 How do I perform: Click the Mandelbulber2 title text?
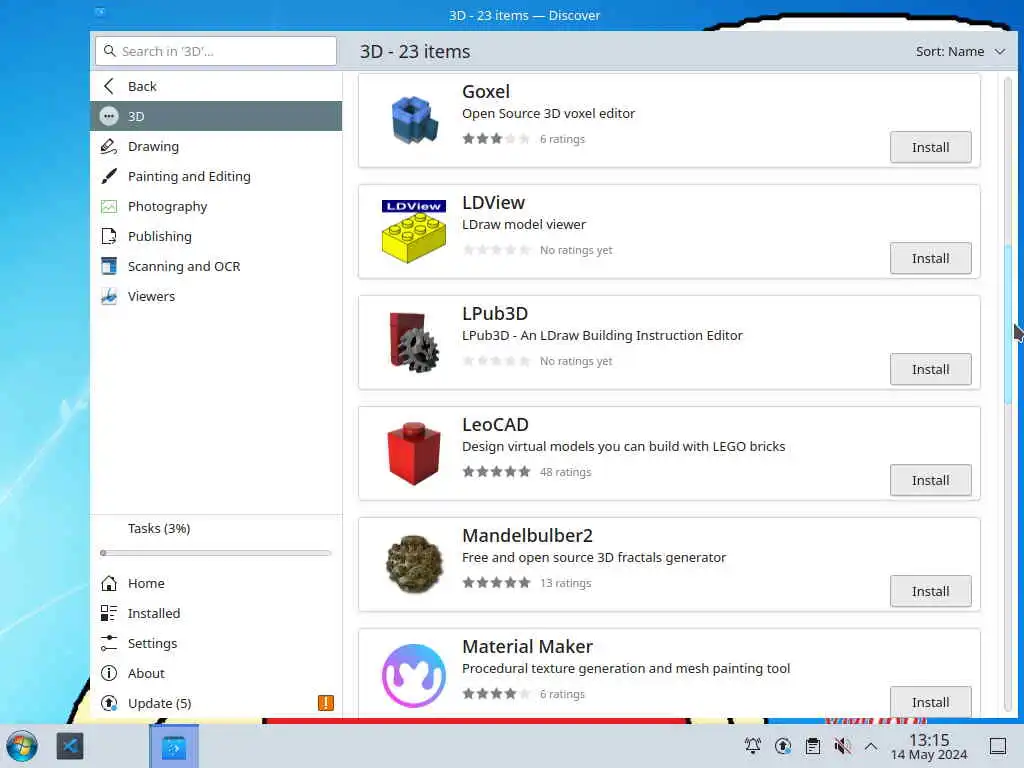tap(527, 536)
